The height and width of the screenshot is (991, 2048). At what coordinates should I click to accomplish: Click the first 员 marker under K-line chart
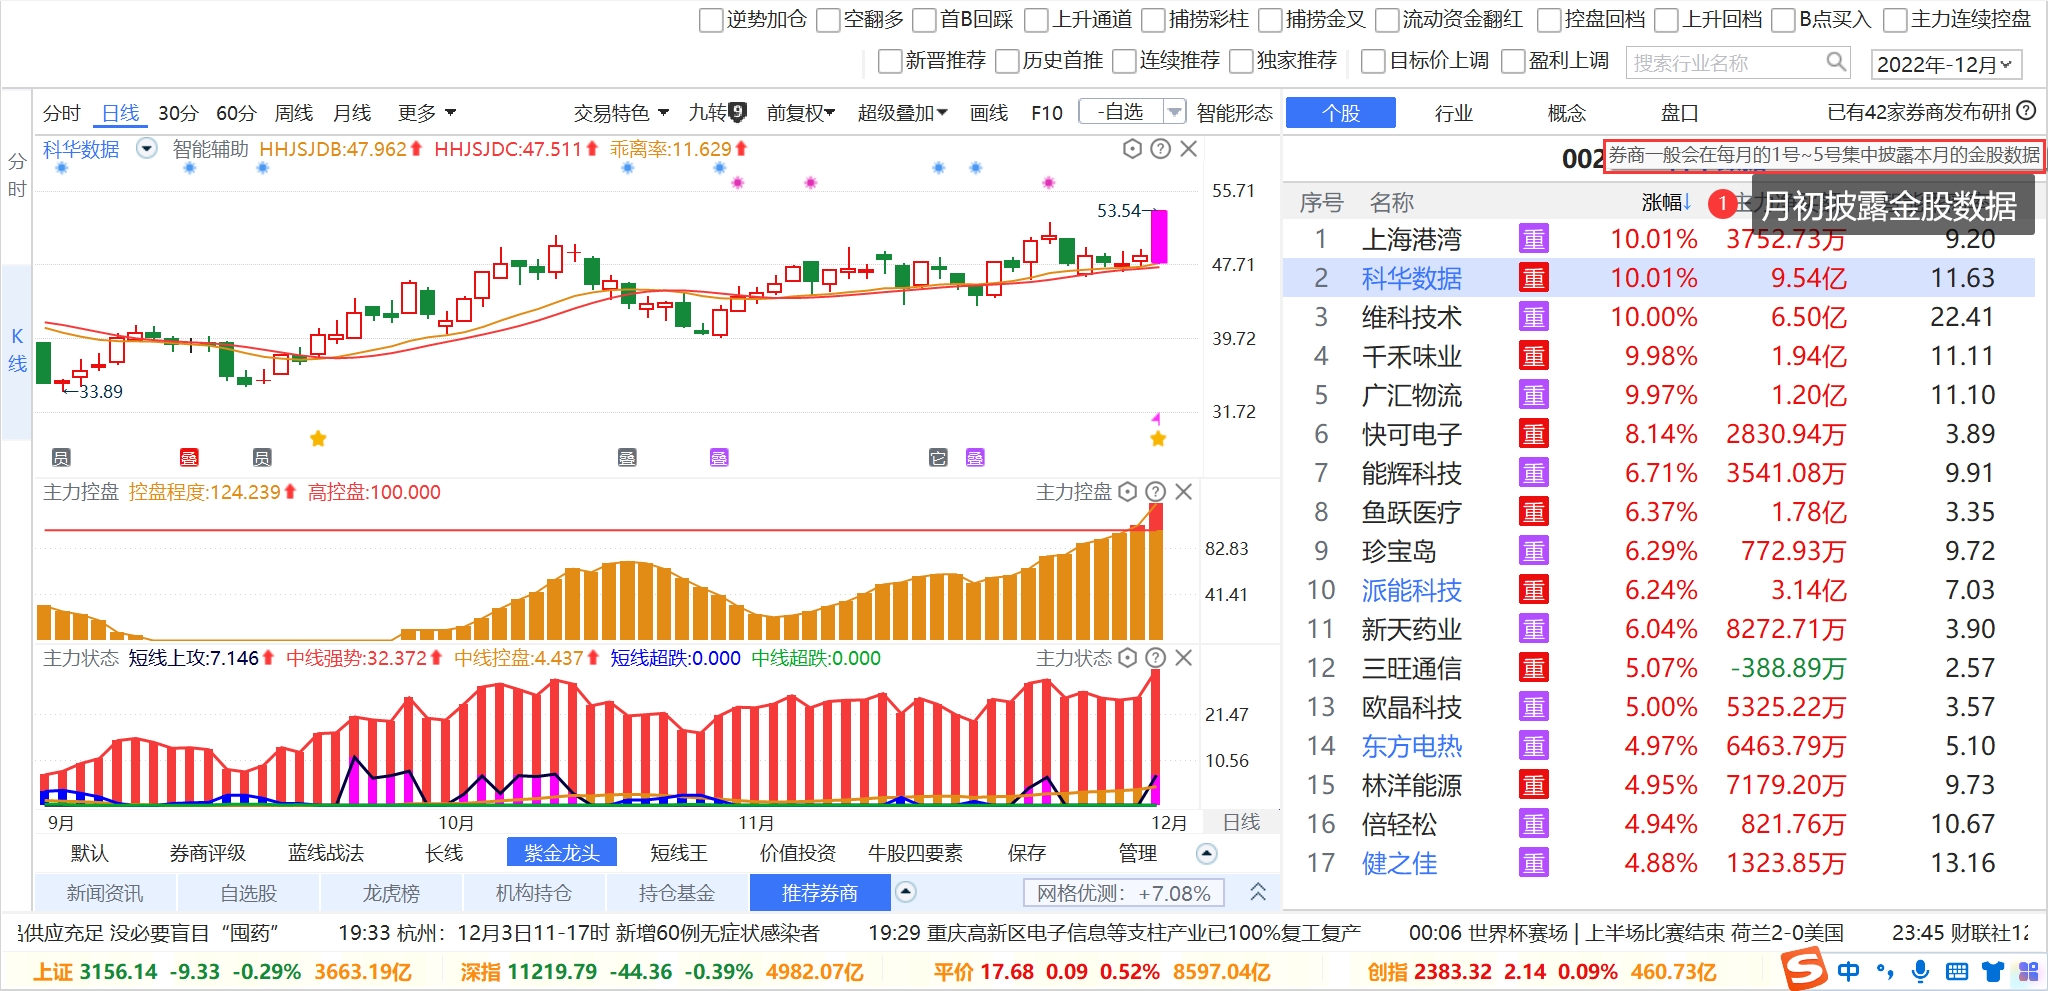(61, 458)
